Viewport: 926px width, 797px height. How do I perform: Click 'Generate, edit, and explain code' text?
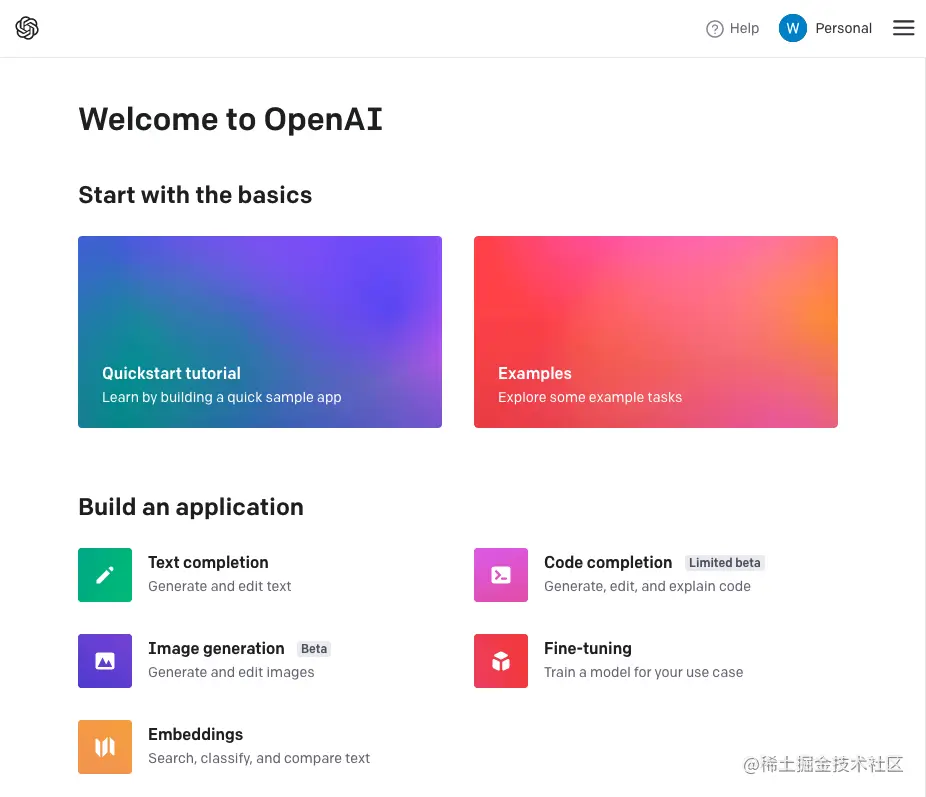pos(647,586)
